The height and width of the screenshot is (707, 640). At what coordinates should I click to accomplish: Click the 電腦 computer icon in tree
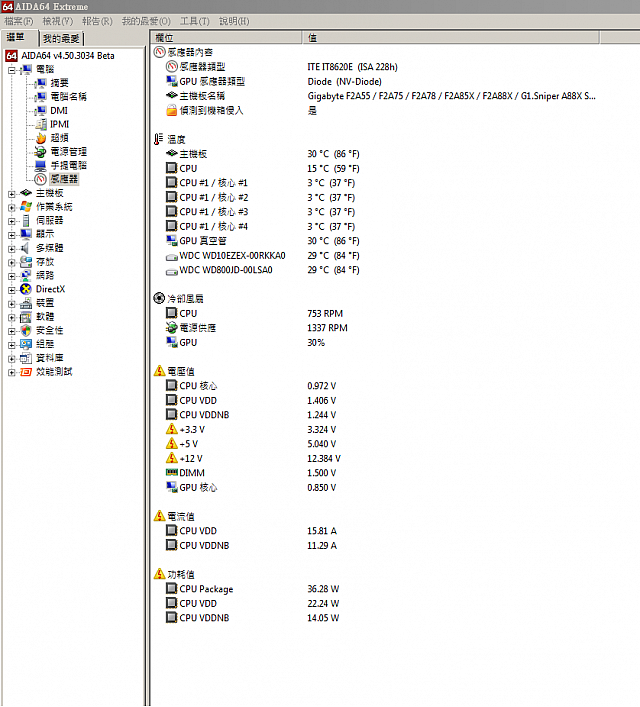pyautogui.click(x=26, y=69)
